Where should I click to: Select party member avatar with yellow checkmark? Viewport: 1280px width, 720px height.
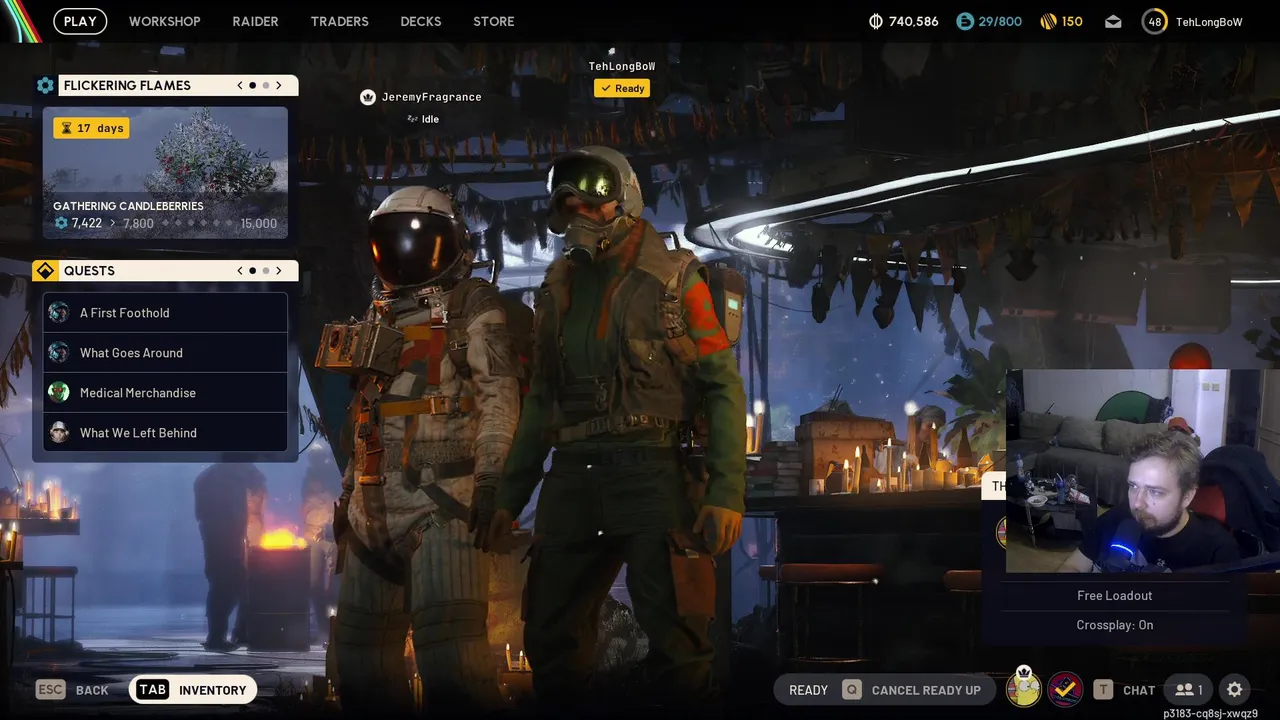(1066, 689)
